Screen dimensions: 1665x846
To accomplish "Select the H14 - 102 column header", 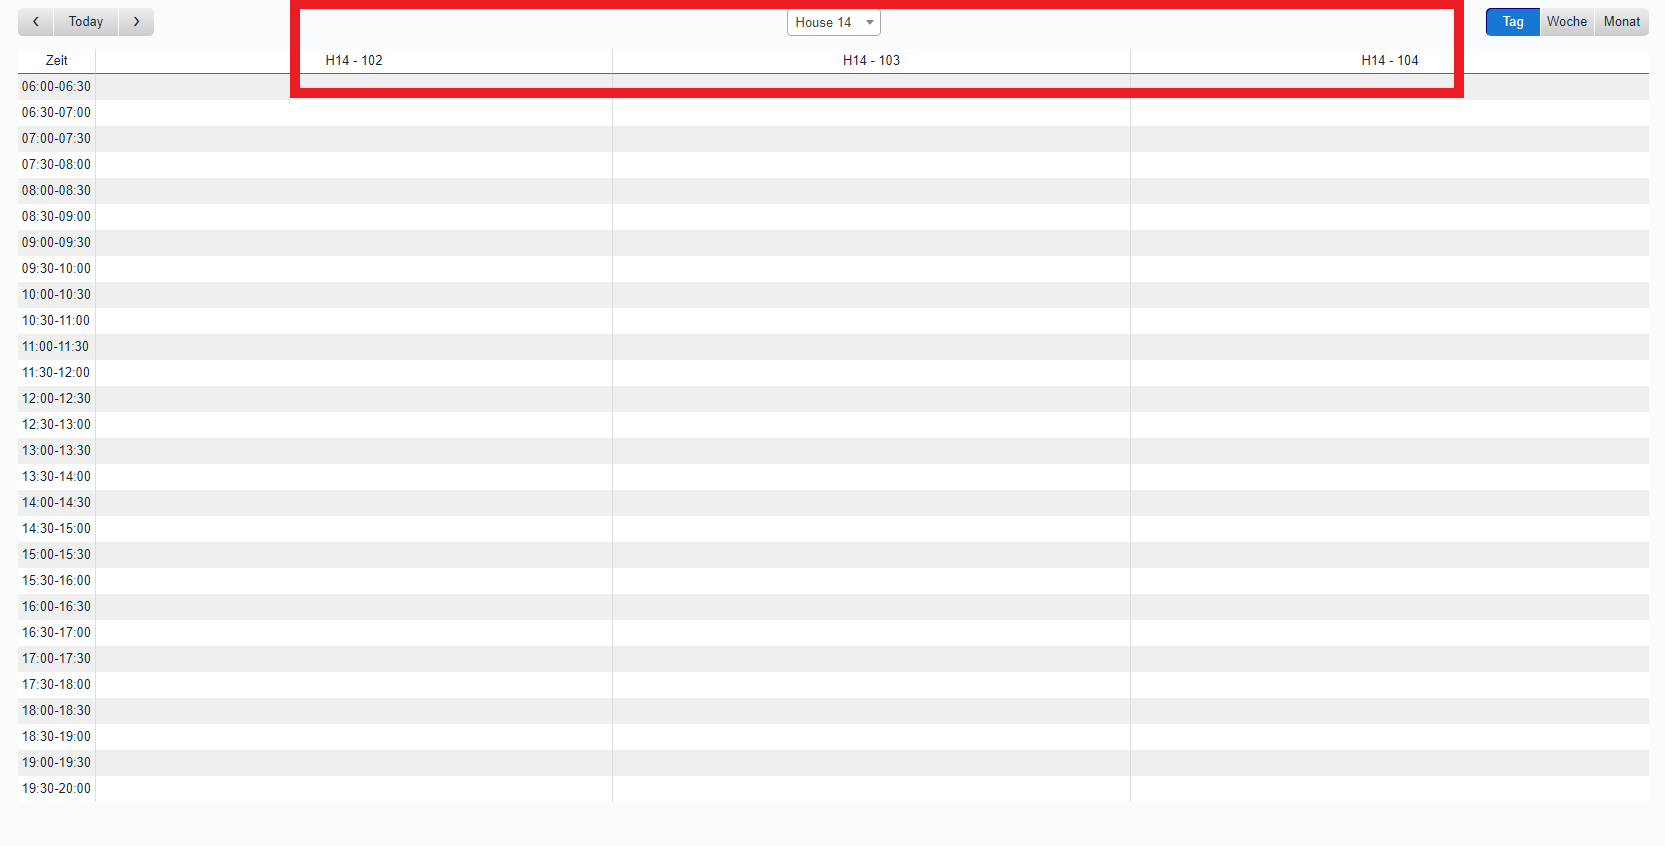I will (x=354, y=60).
